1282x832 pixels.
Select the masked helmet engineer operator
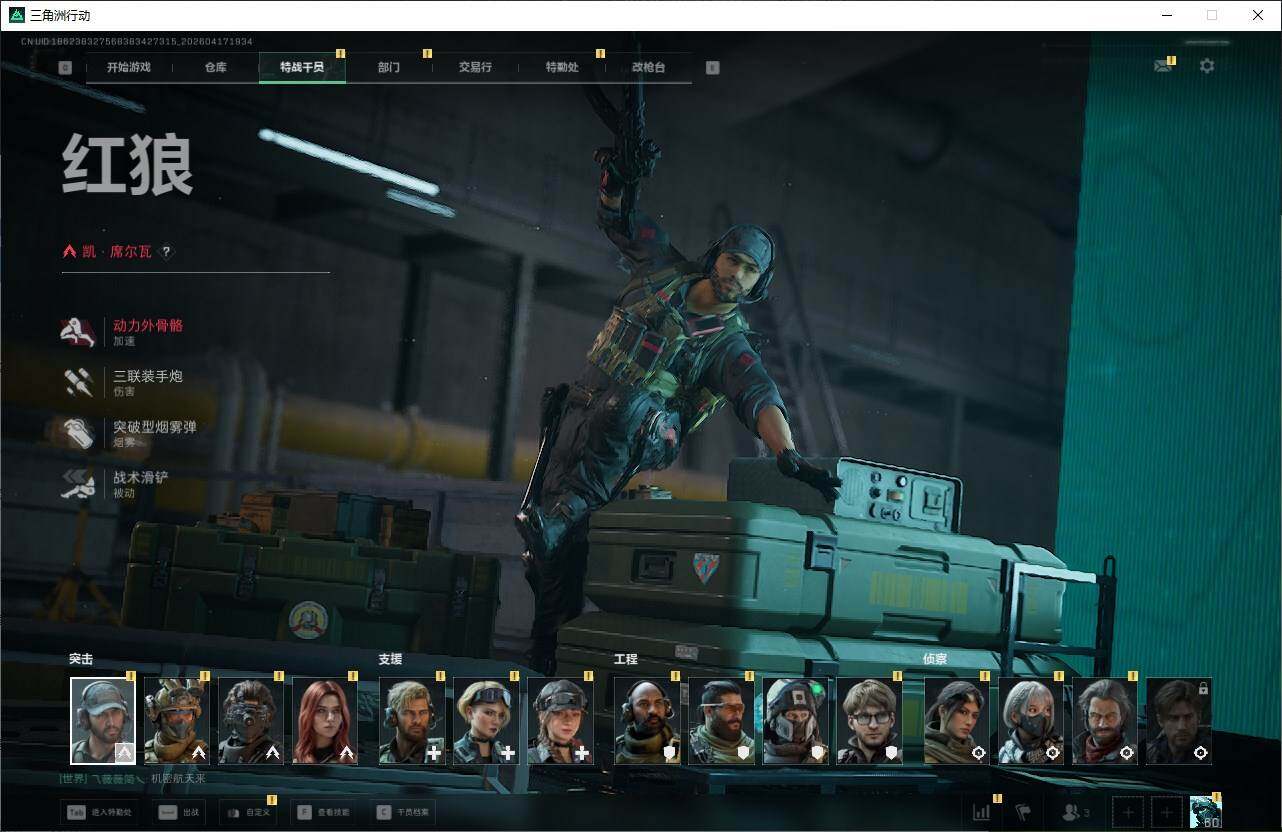[795, 721]
